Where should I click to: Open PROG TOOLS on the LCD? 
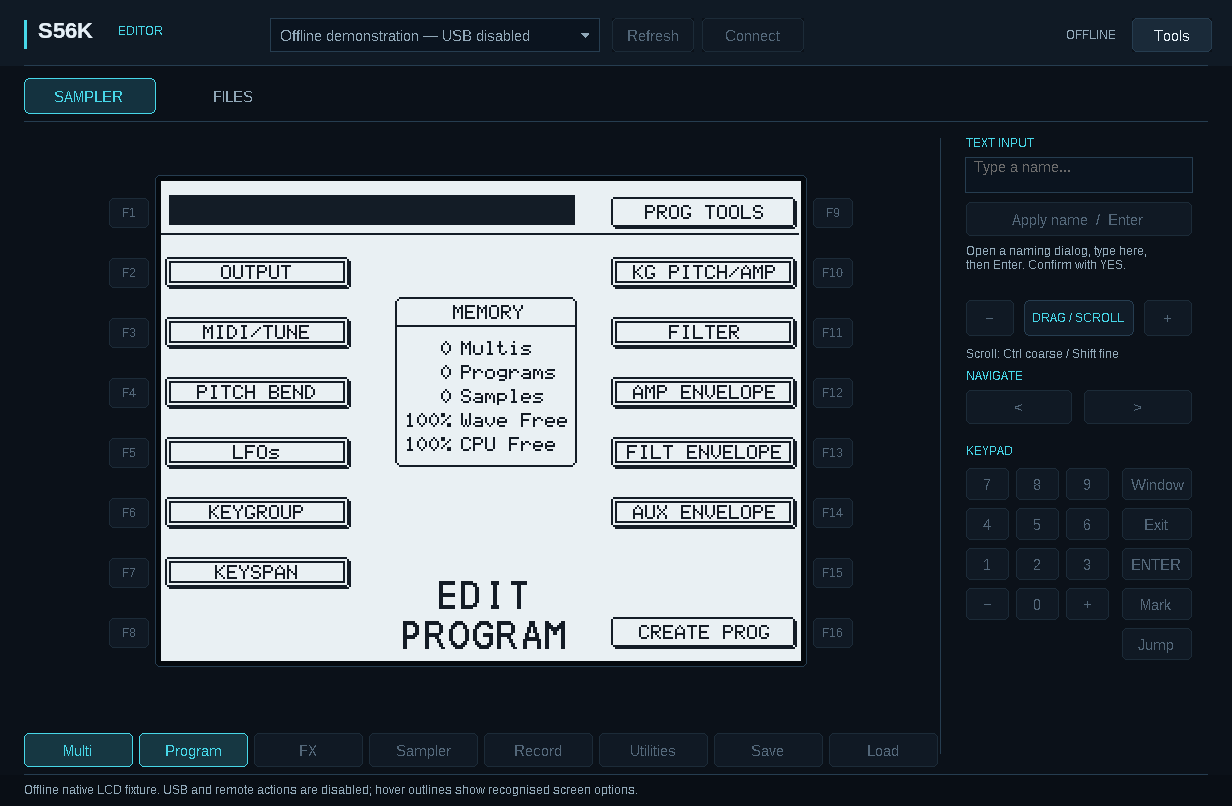pyautogui.click(x=704, y=212)
